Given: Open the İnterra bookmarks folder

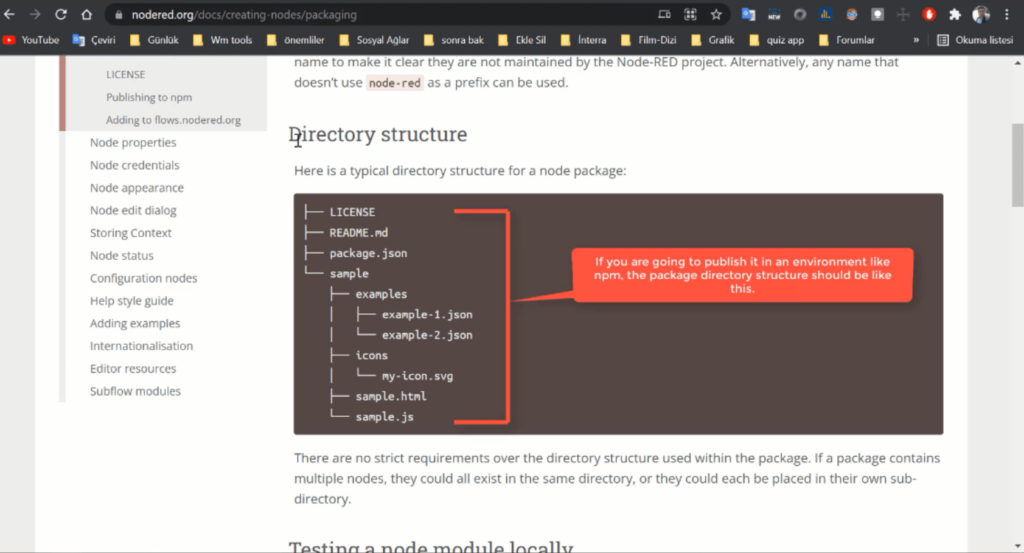Looking at the screenshot, I should tap(583, 40).
